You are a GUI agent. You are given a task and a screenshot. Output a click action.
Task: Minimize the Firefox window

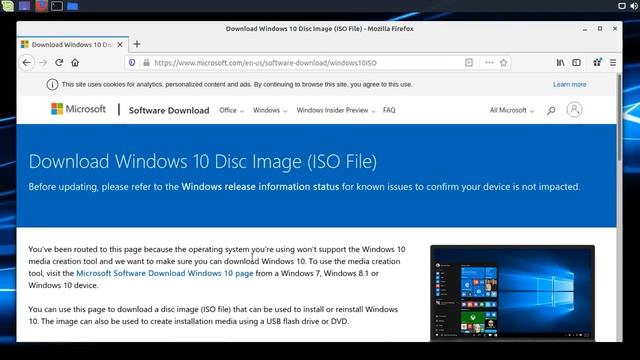584,29
